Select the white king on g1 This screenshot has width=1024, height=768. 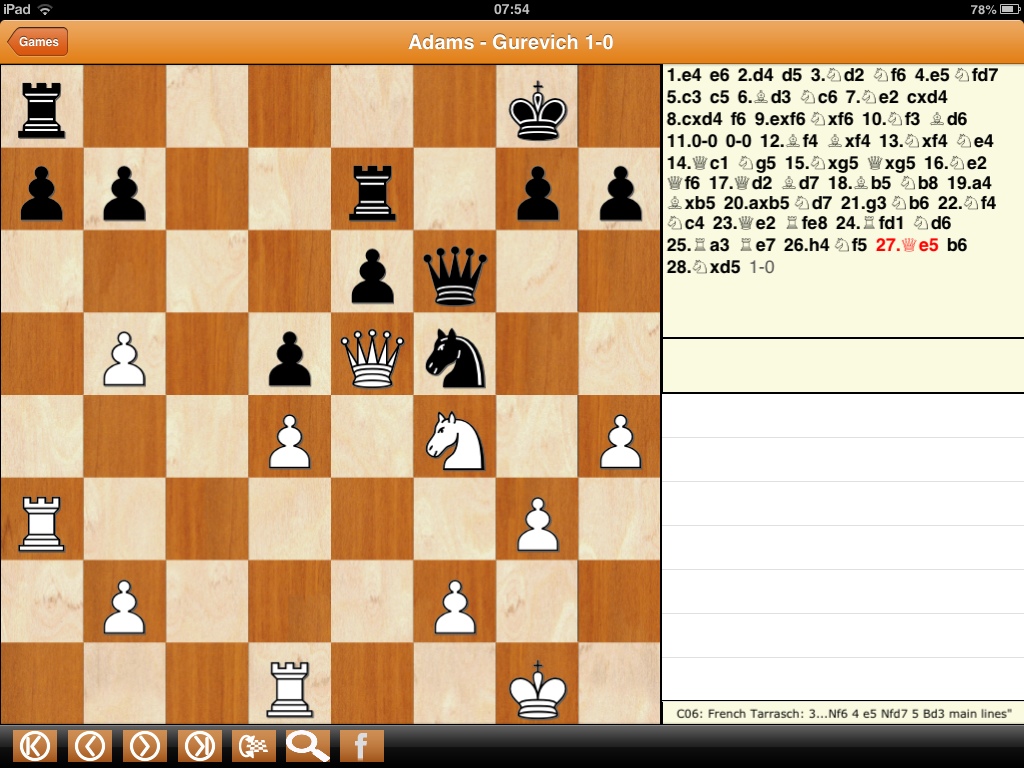point(537,686)
